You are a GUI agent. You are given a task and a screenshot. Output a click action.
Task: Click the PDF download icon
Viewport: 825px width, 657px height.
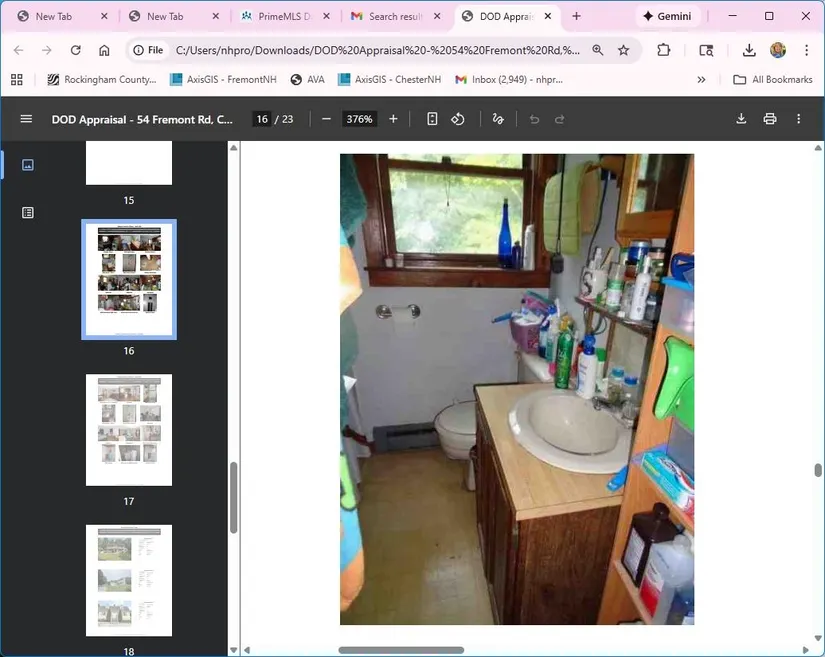click(741, 119)
